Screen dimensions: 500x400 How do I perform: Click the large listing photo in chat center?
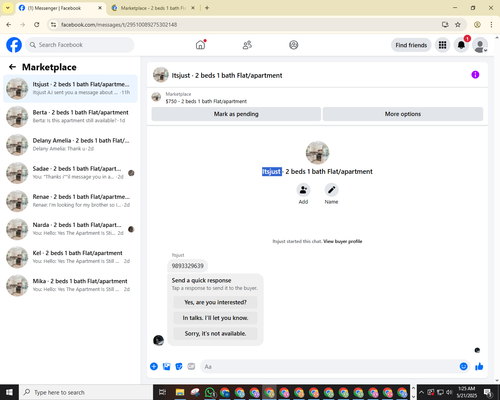317,153
